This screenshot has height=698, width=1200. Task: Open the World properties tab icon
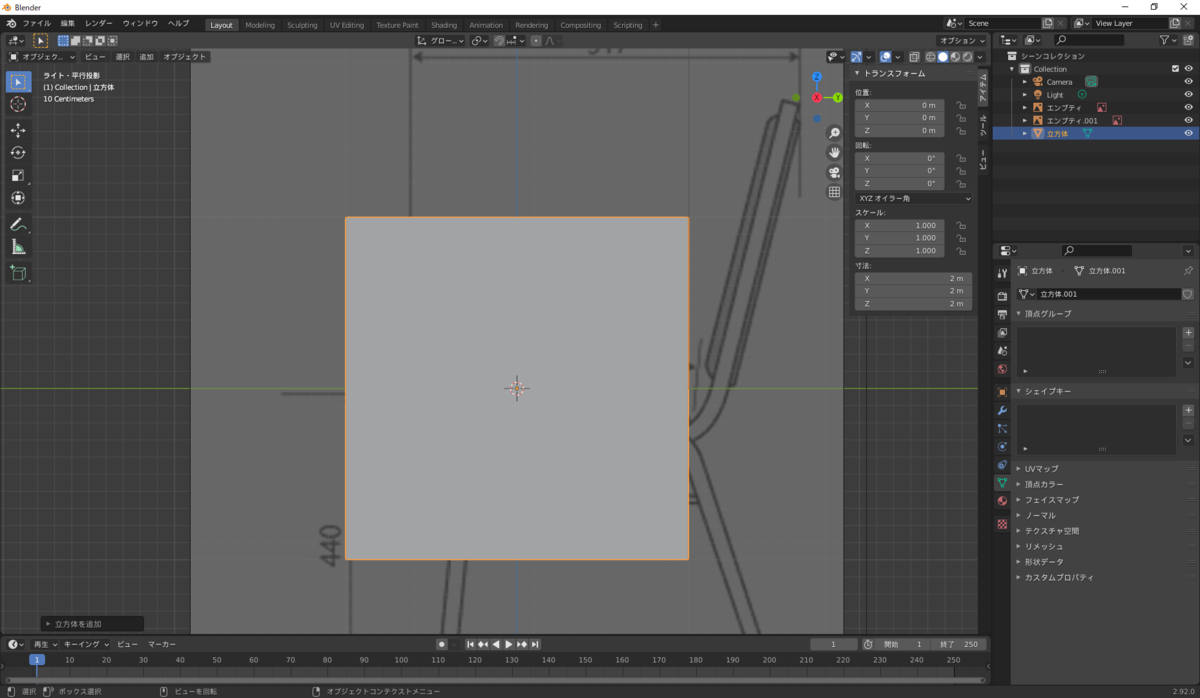pos(1002,369)
